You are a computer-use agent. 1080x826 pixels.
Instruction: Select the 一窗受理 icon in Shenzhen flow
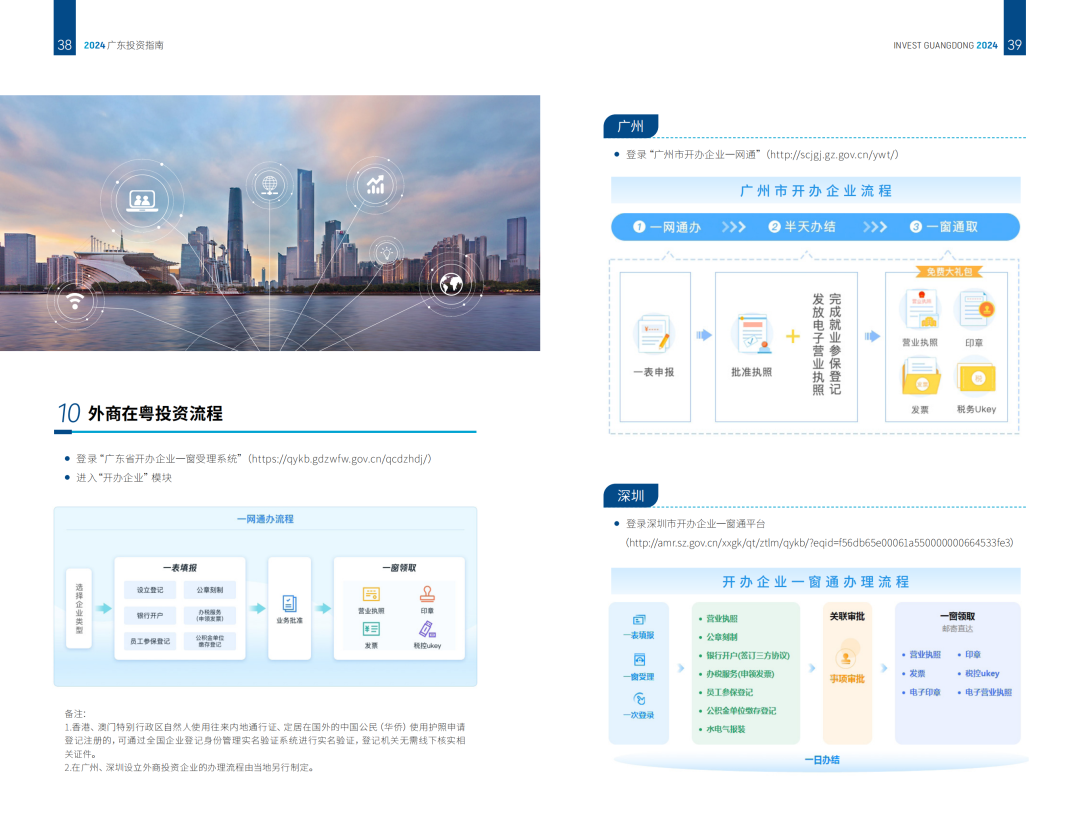(x=639, y=660)
